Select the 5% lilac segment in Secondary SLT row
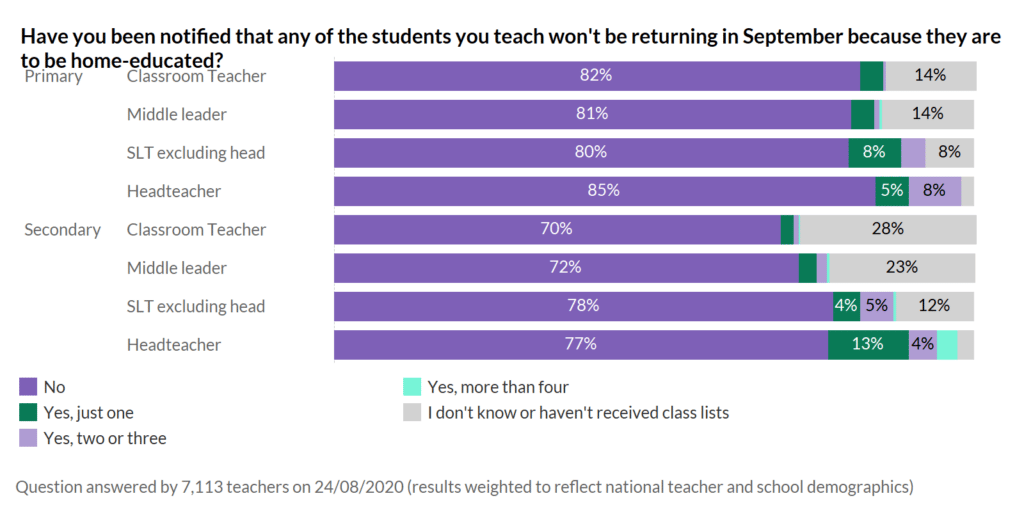This screenshot has height=512, width=1024. (x=877, y=306)
